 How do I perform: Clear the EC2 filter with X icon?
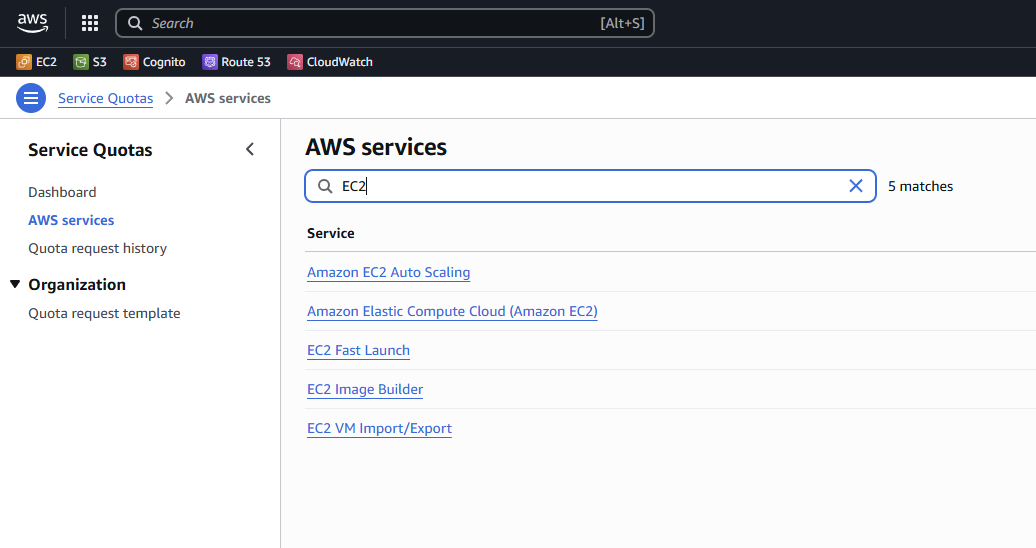tap(856, 186)
